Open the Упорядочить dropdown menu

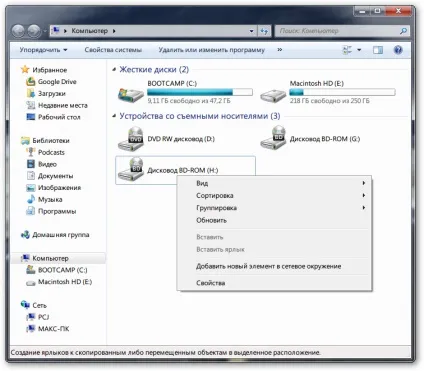[x=43, y=50]
